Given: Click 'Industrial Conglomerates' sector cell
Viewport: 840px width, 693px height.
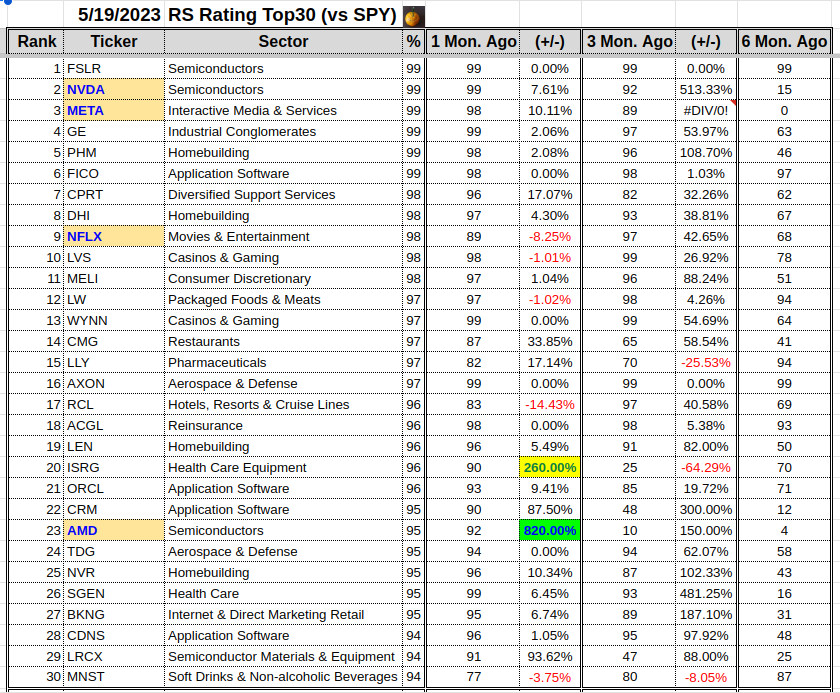Looking at the screenshot, I should [x=283, y=131].
